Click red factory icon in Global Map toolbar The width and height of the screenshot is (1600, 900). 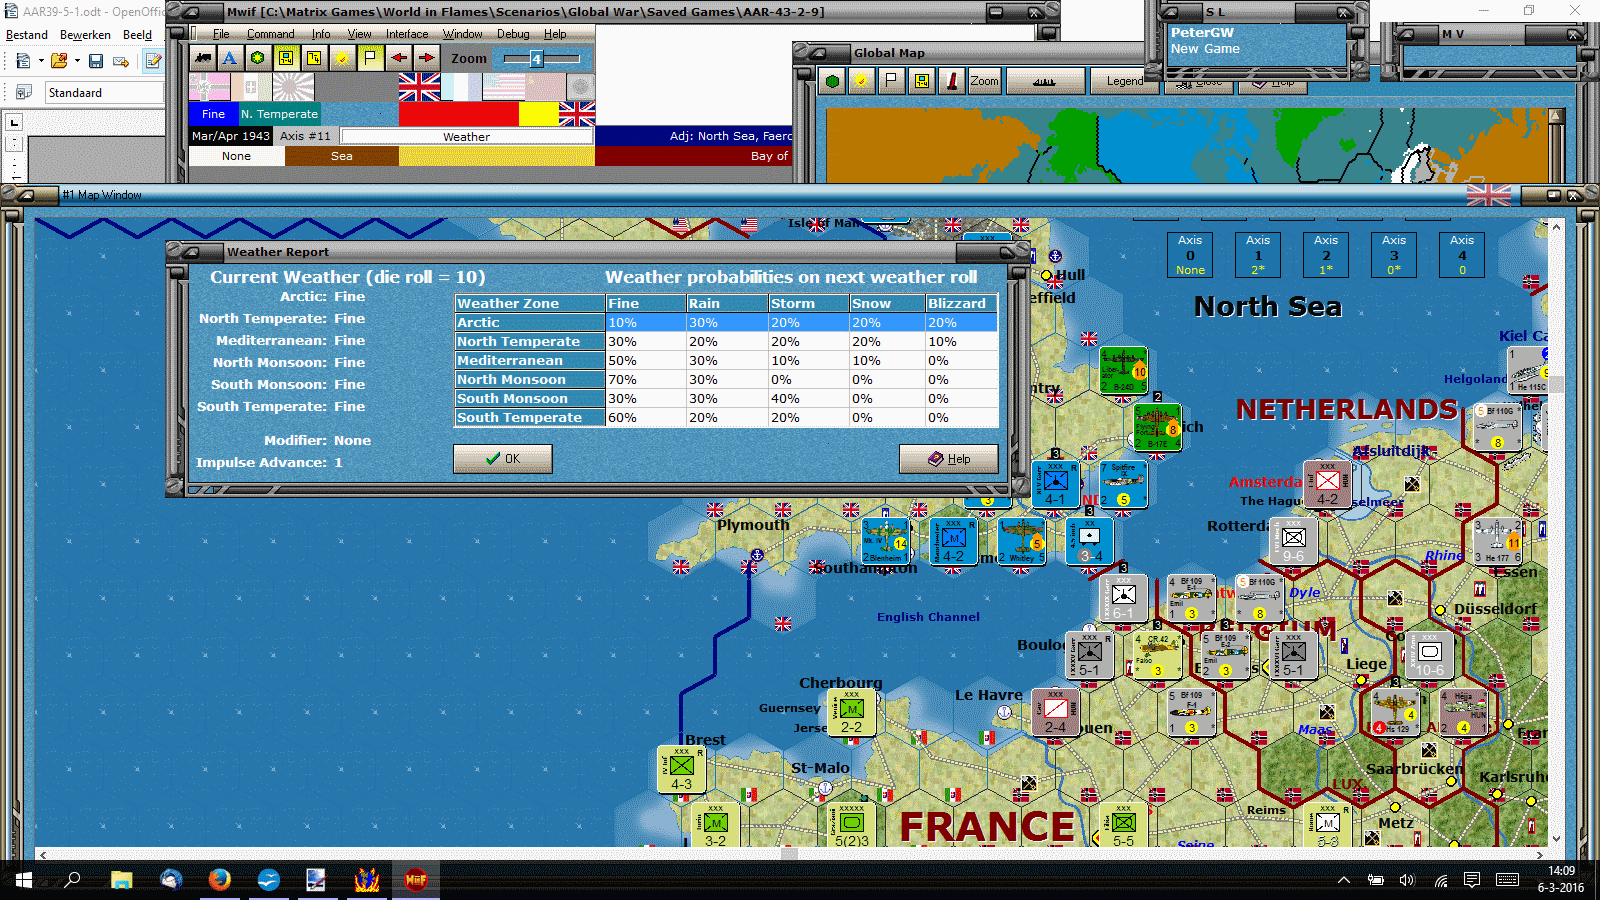952,81
